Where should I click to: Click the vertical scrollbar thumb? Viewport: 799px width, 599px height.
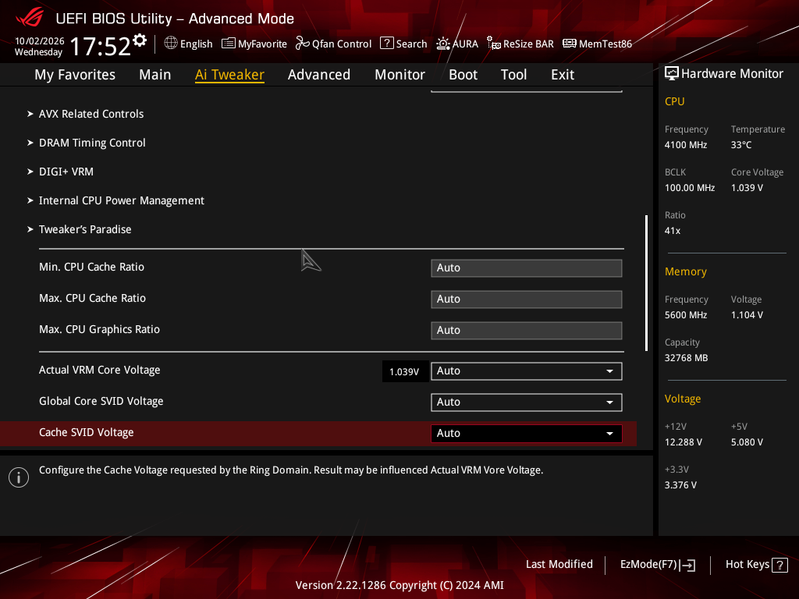tap(647, 283)
